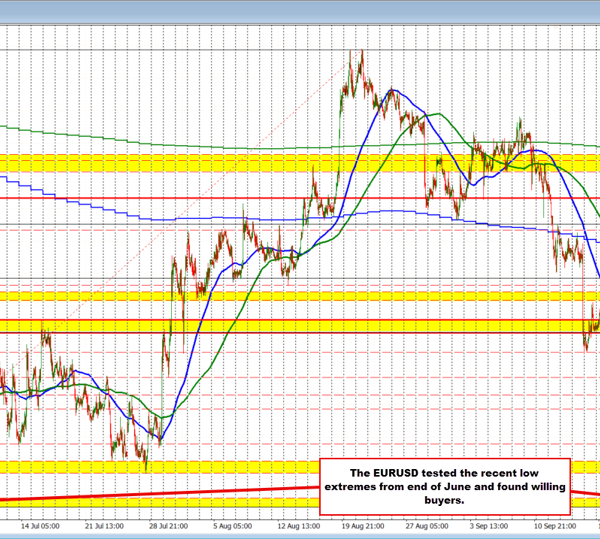Select the 'EURUSD tested the recent low' text note
The width and height of the screenshot is (600, 539).
445,487
